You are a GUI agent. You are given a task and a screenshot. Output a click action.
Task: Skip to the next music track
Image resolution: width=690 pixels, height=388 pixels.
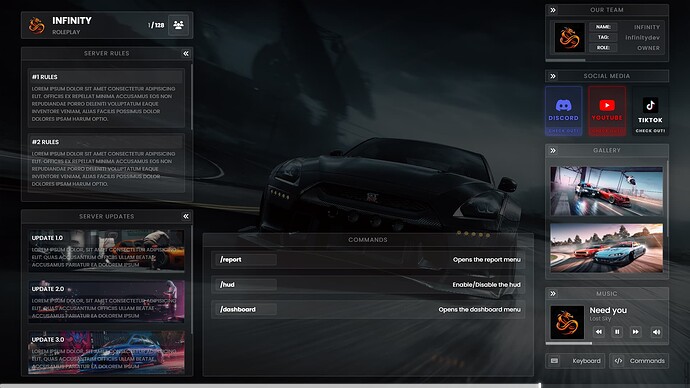pos(635,332)
